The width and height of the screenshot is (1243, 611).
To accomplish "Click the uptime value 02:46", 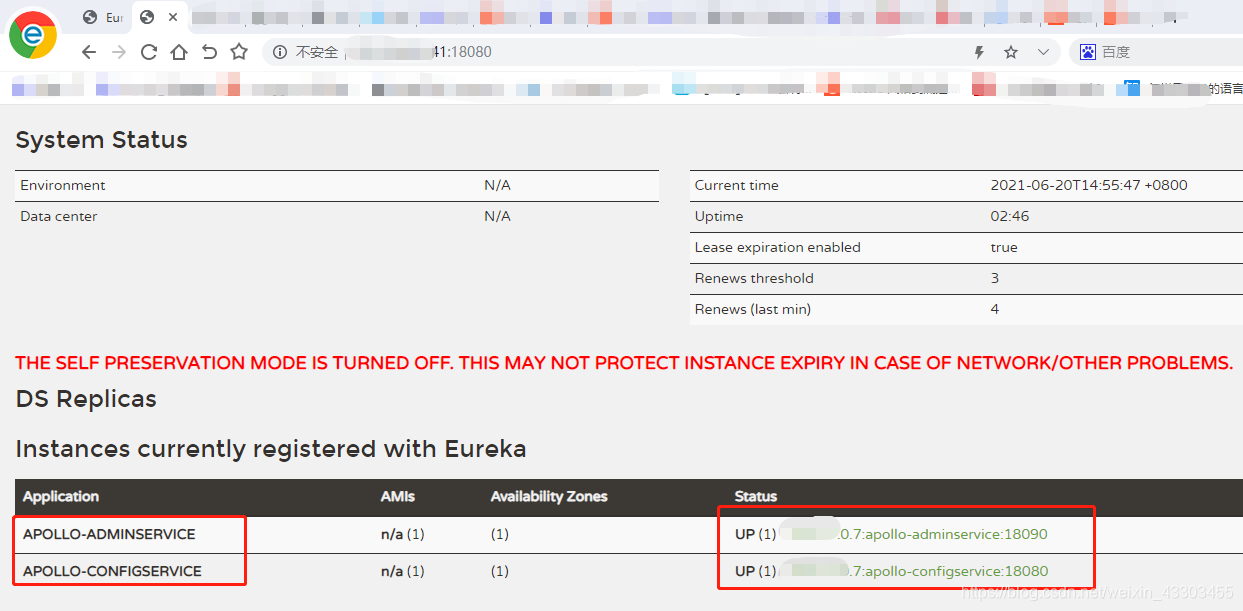I will click(x=1010, y=216).
